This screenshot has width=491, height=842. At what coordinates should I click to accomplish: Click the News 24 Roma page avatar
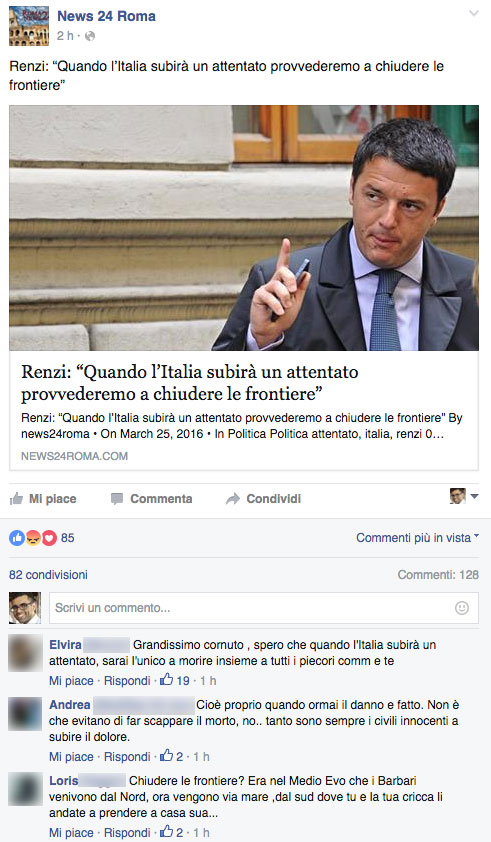tap(29, 26)
